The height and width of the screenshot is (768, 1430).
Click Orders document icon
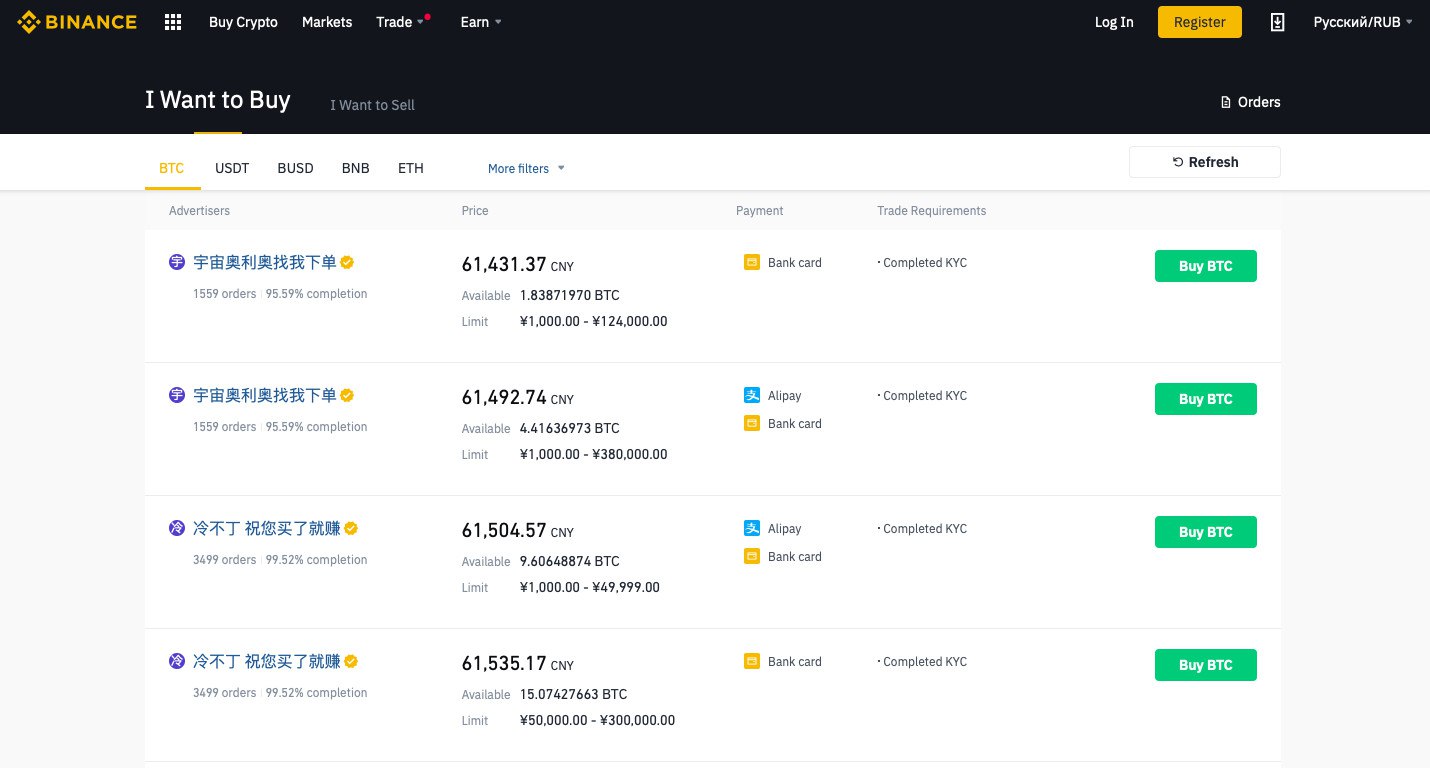[1226, 102]
